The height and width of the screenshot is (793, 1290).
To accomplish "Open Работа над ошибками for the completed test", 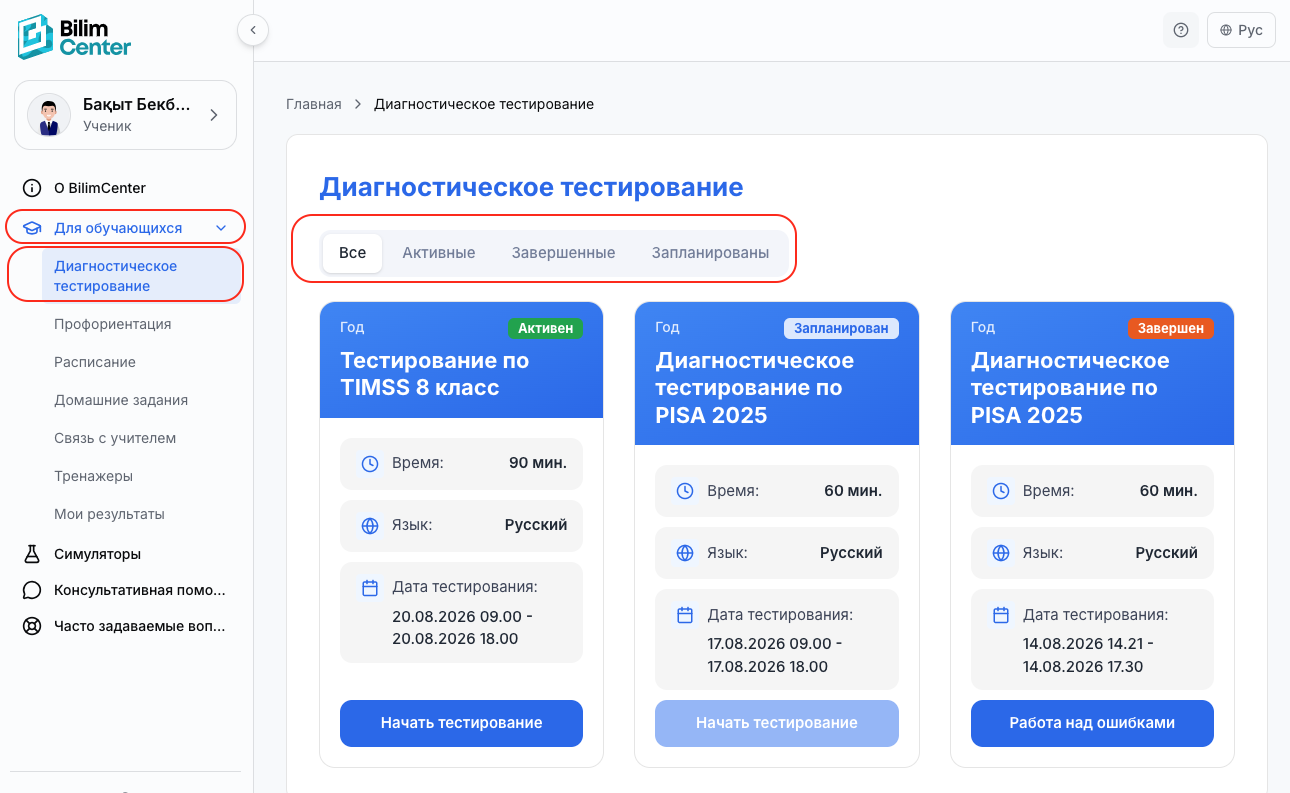I will 1092,723.
